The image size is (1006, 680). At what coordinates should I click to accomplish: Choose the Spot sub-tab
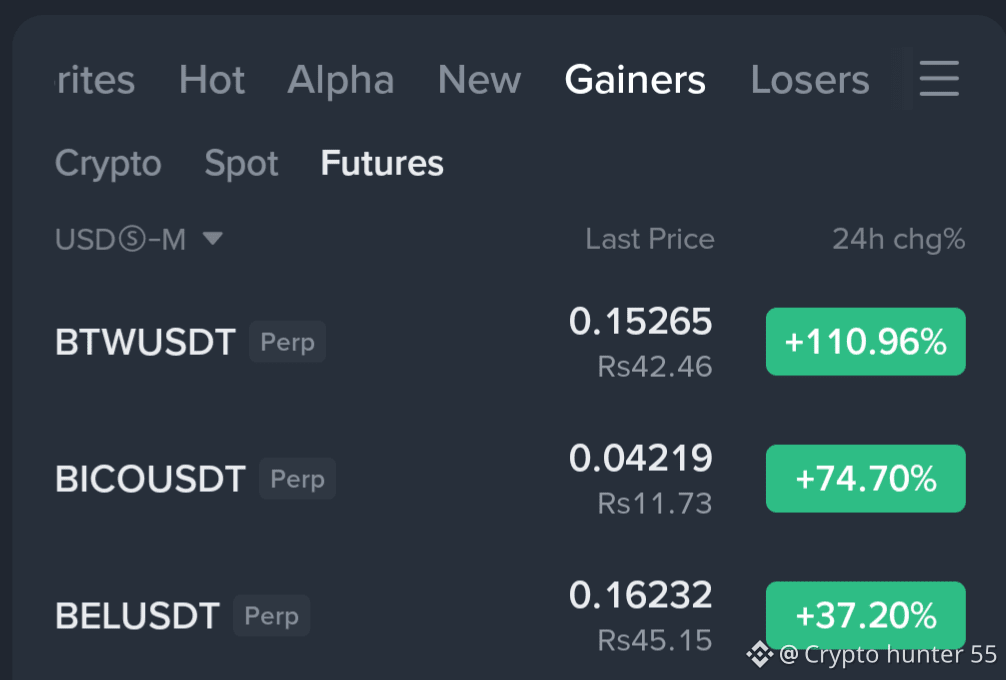coord(241,163)
